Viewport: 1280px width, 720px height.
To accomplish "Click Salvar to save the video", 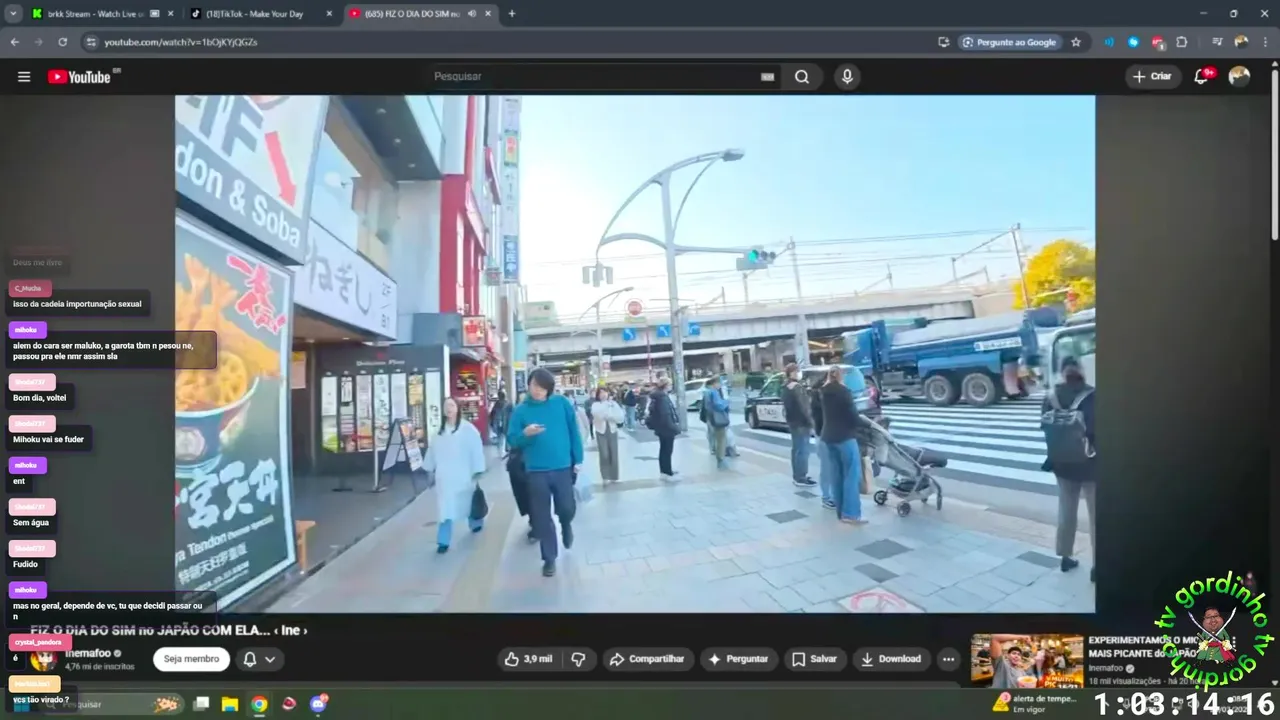I will click(814, 659).
